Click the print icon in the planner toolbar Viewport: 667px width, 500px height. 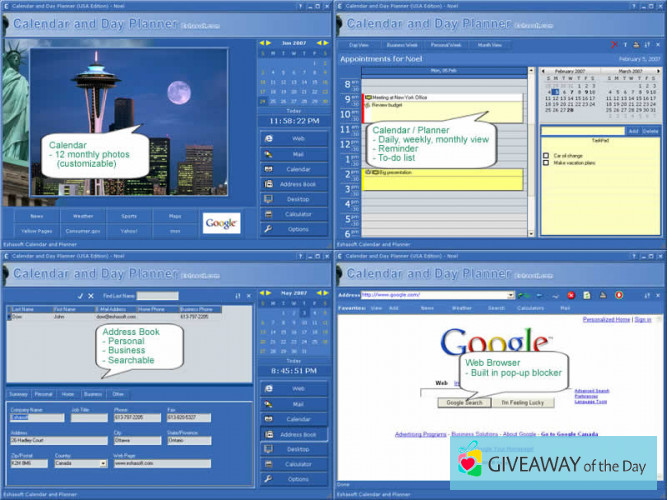click(636, 45)
